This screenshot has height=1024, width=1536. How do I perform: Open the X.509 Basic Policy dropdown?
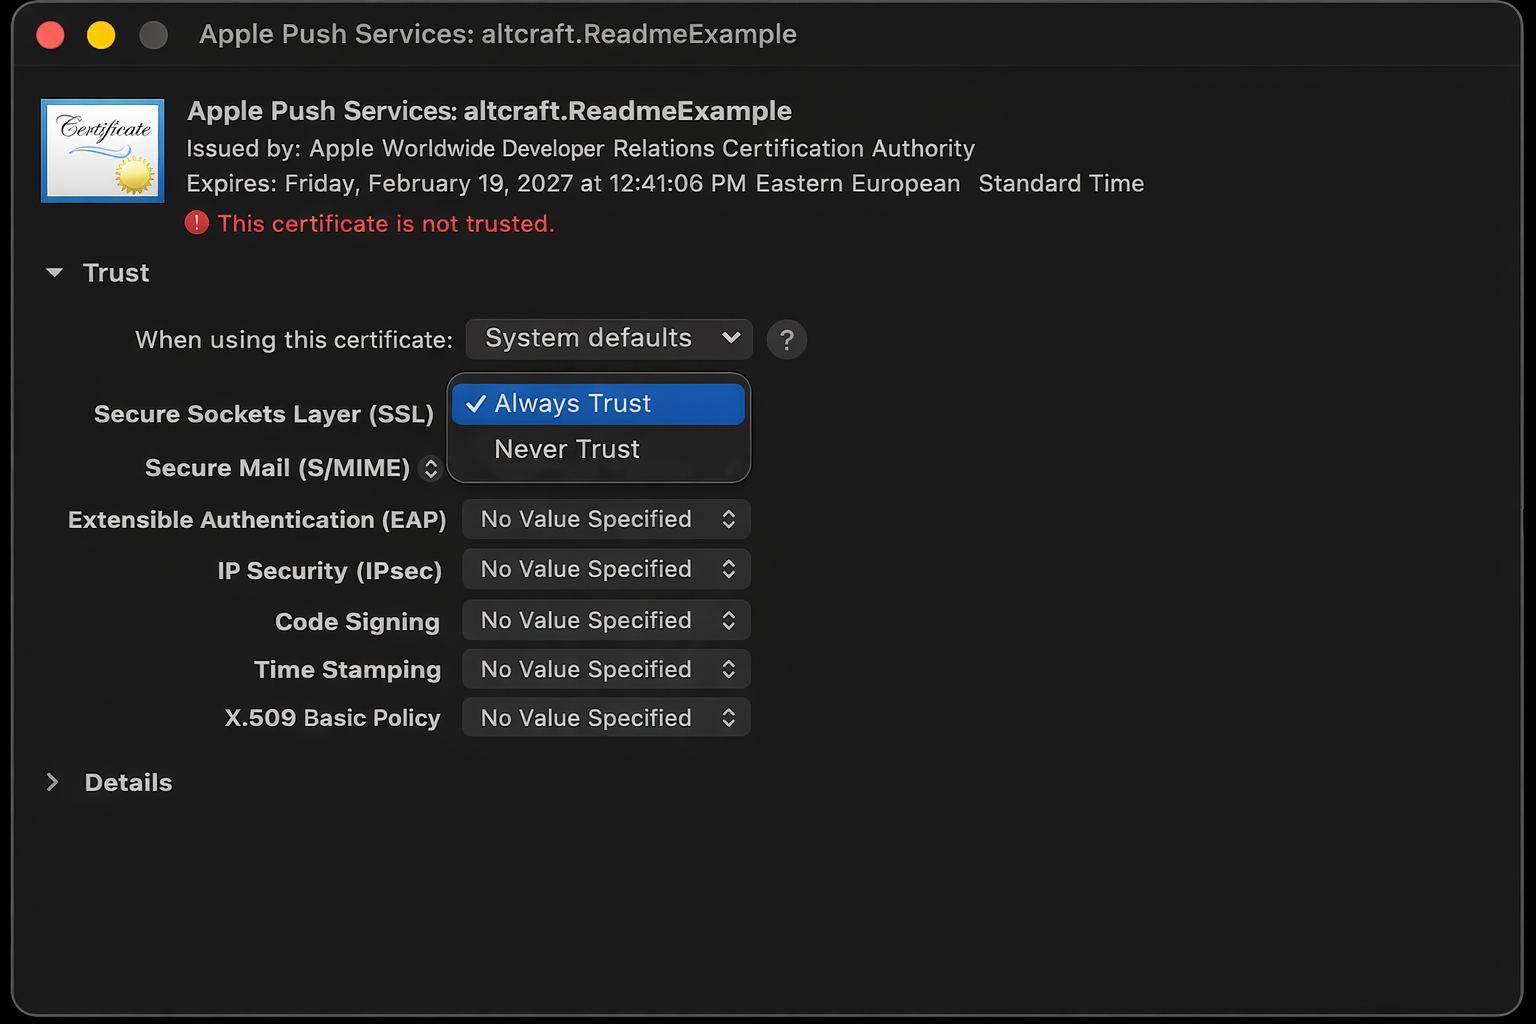(606, 718)
